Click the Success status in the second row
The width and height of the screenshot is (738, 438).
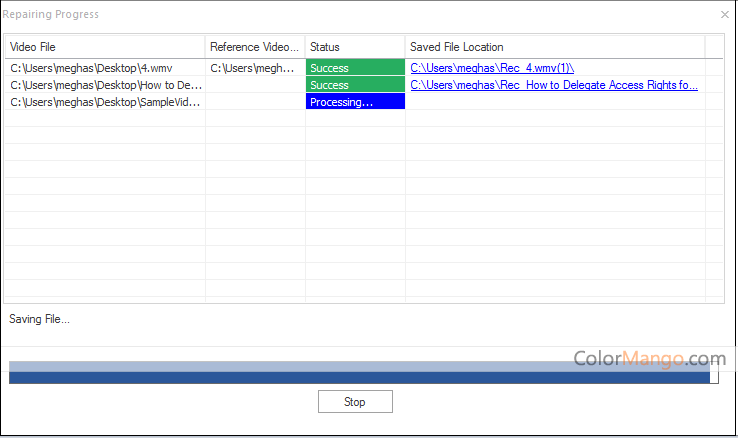tap(355, 85)
